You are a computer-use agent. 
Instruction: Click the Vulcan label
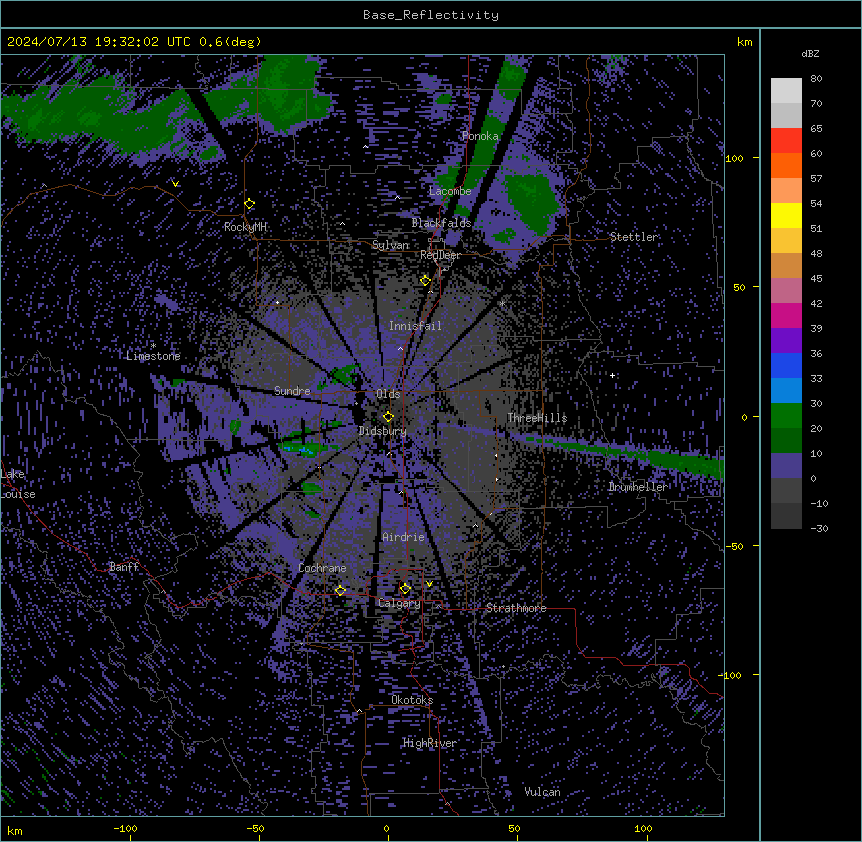coord(543,792)
